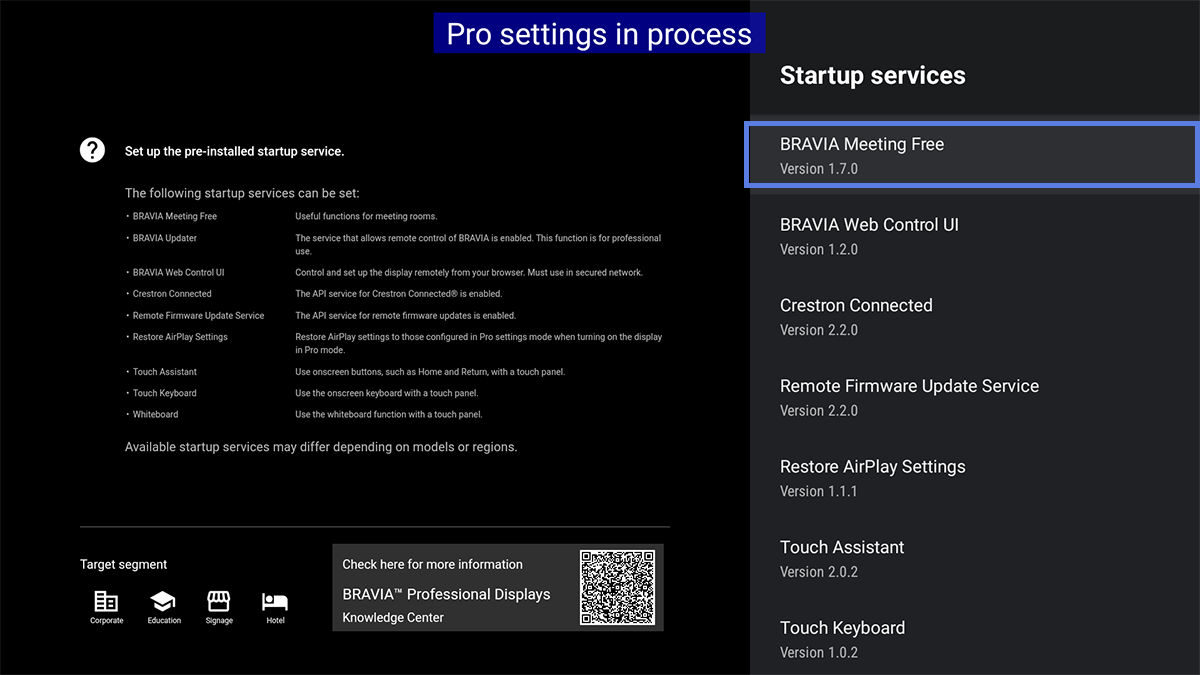Viewport: 1200px width, 675px height.
Task: Open BRAVIA Web Control UI service
Action: [971, 236]
